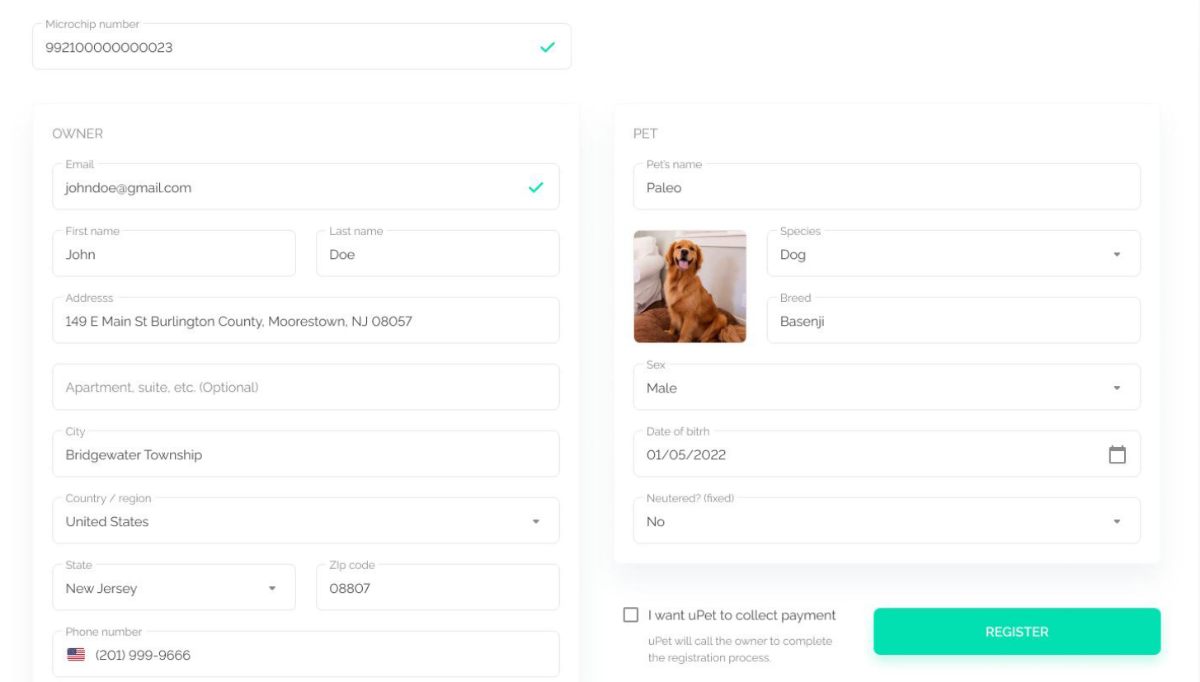Click the dropdown arrow on Country region field
This screenshot has height=682, width=1200.
point(534,520)
